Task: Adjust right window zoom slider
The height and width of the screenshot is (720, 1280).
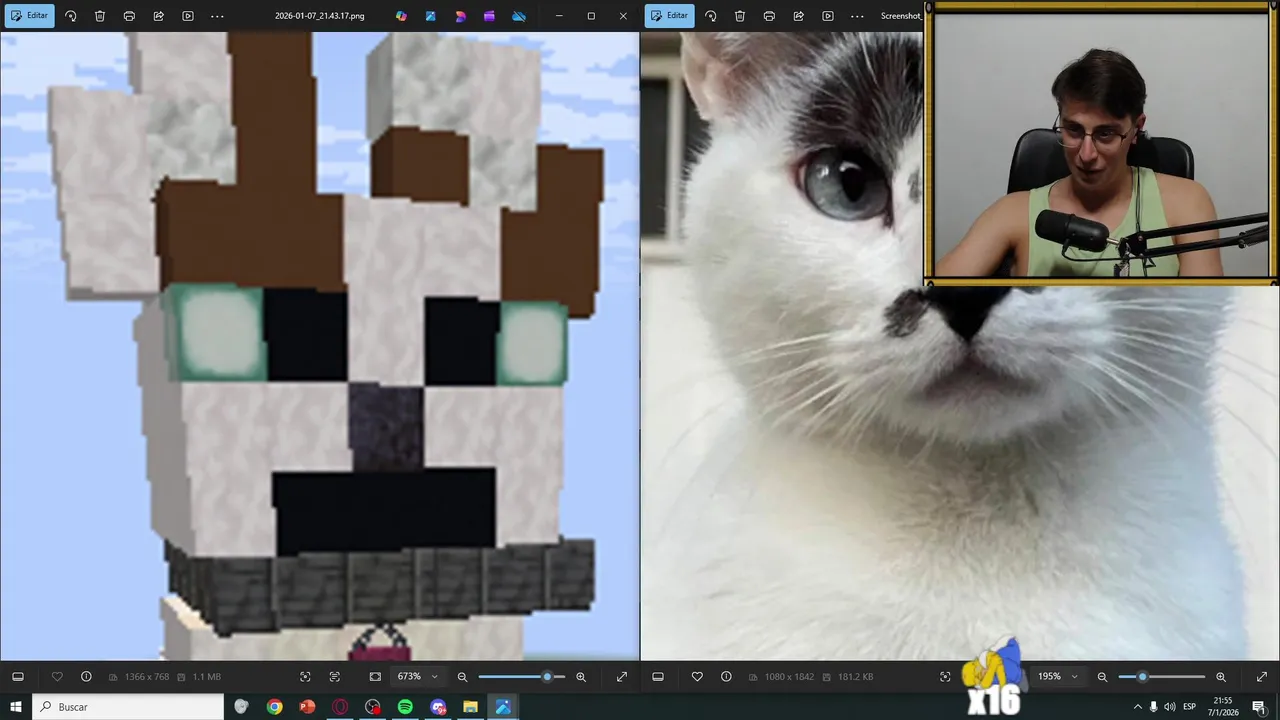Action: 1161,677
